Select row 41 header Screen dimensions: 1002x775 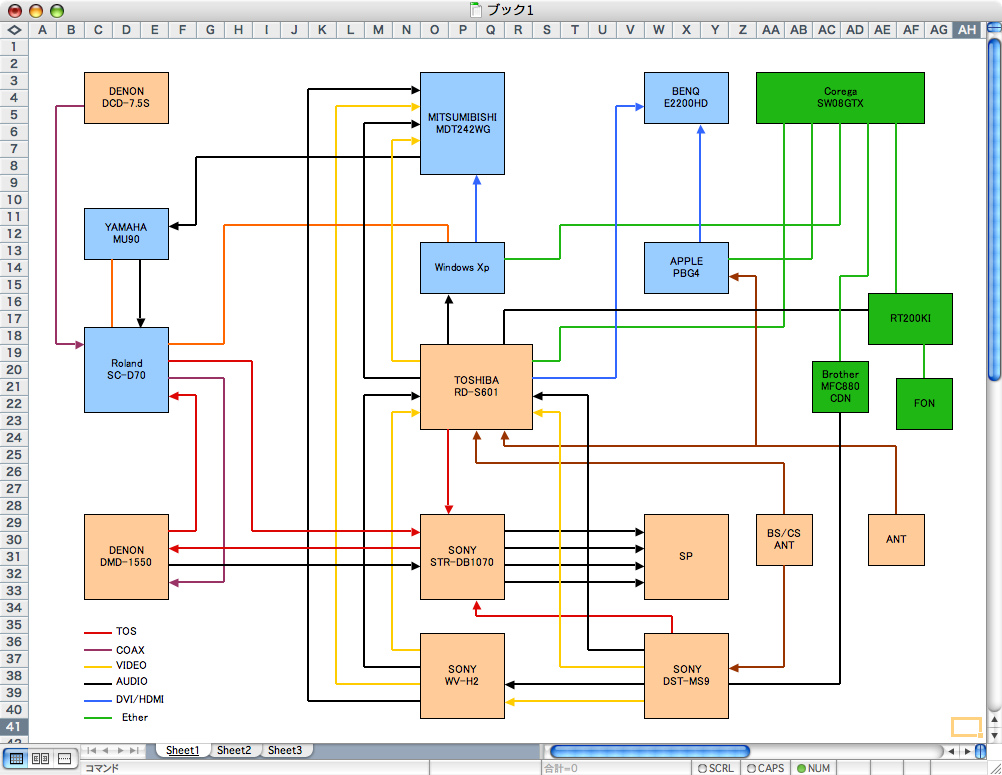pyautogui.click(x=14, y=726)
